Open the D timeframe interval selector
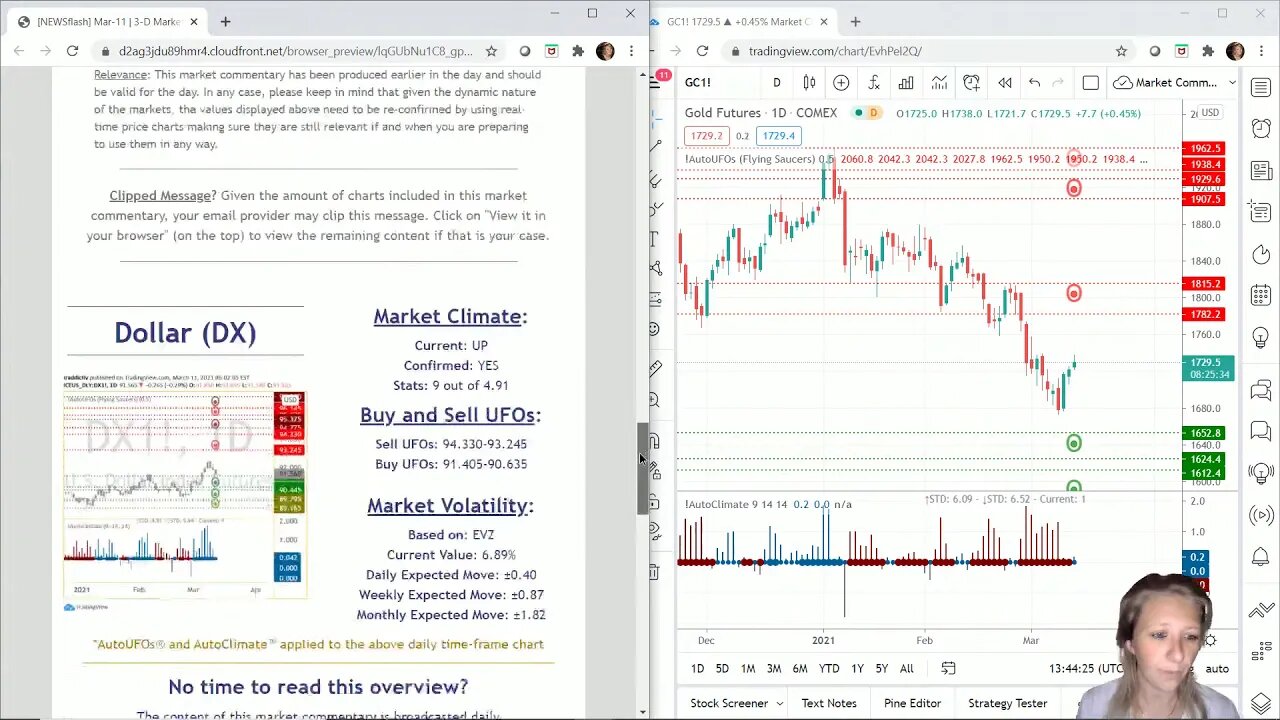This screenshot has width=1280, height=720. [x=776, y=83]
